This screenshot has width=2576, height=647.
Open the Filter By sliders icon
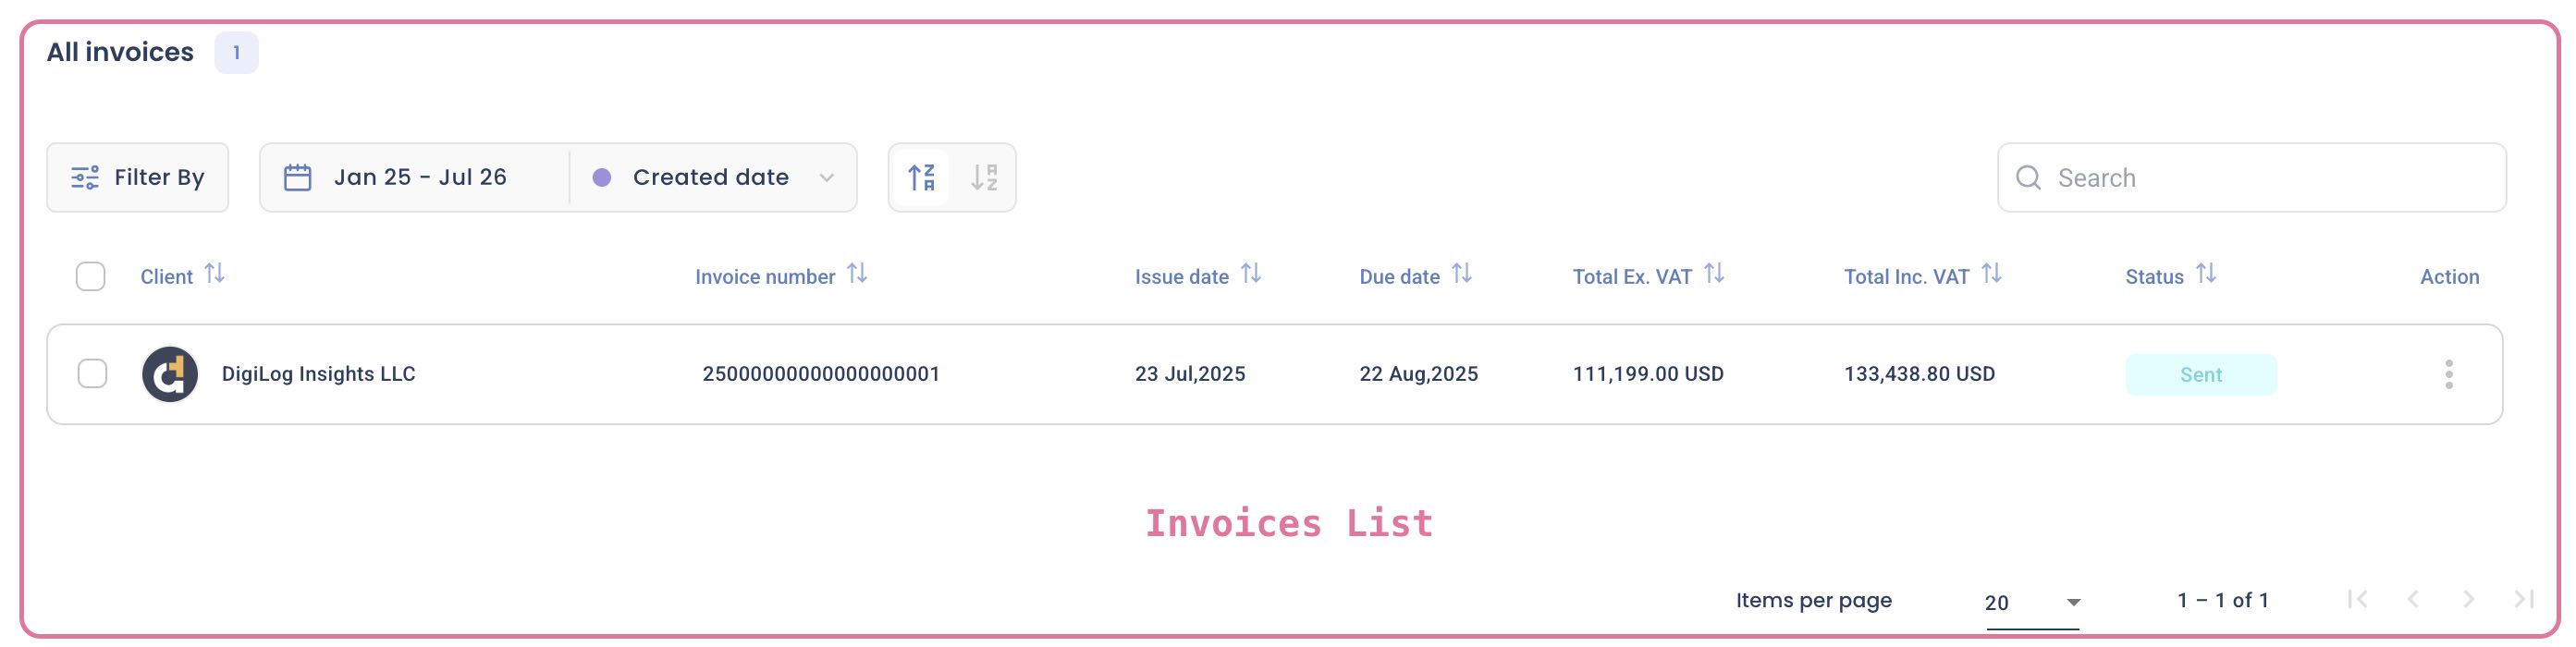(86, 177)
